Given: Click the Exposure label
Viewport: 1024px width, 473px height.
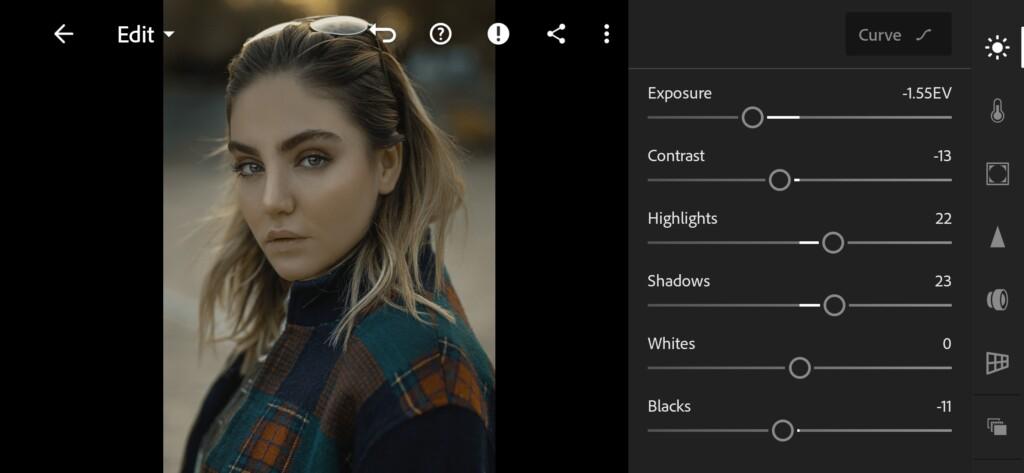Looking at the screenshot, I should click(679, 93).
